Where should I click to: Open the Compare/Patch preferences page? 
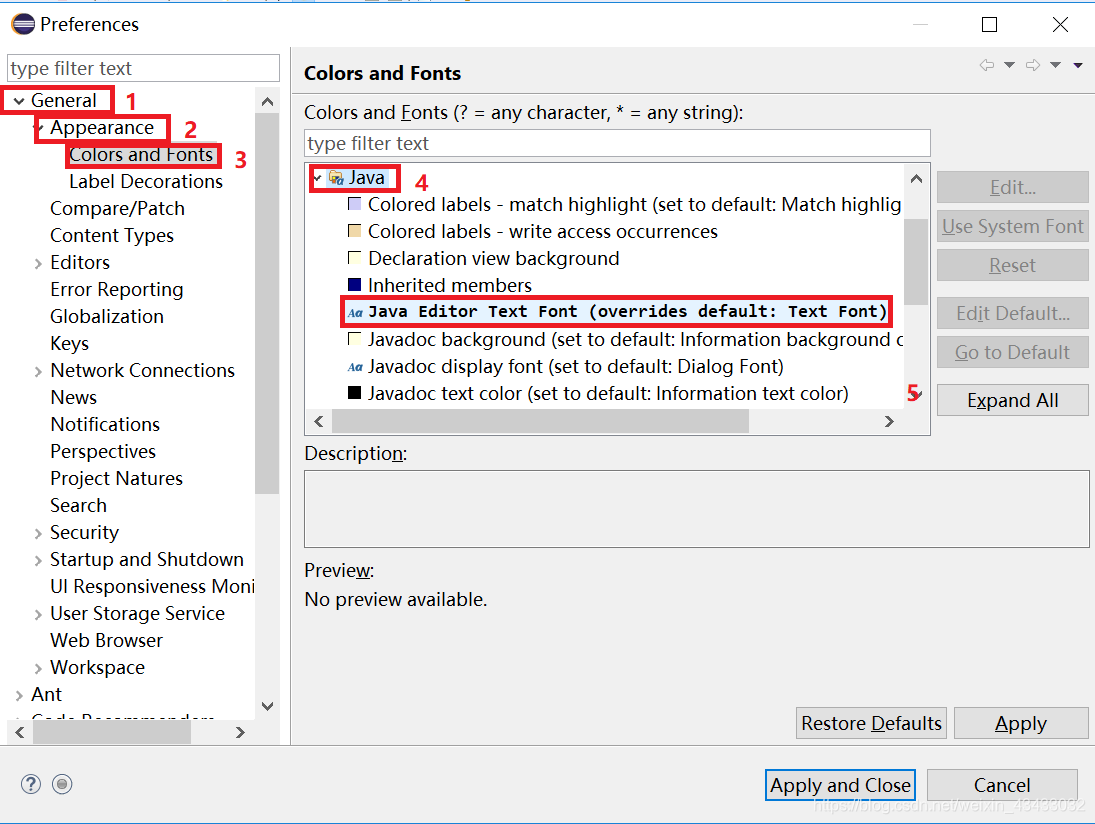117,209
